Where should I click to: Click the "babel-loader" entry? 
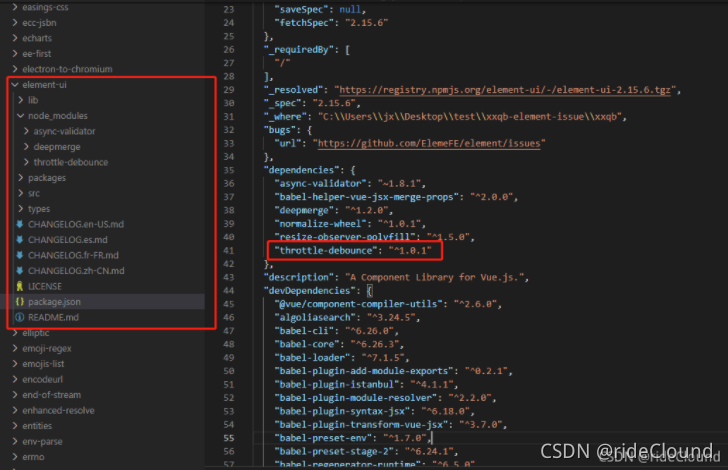pyautogui.click(x=312, y=358)
